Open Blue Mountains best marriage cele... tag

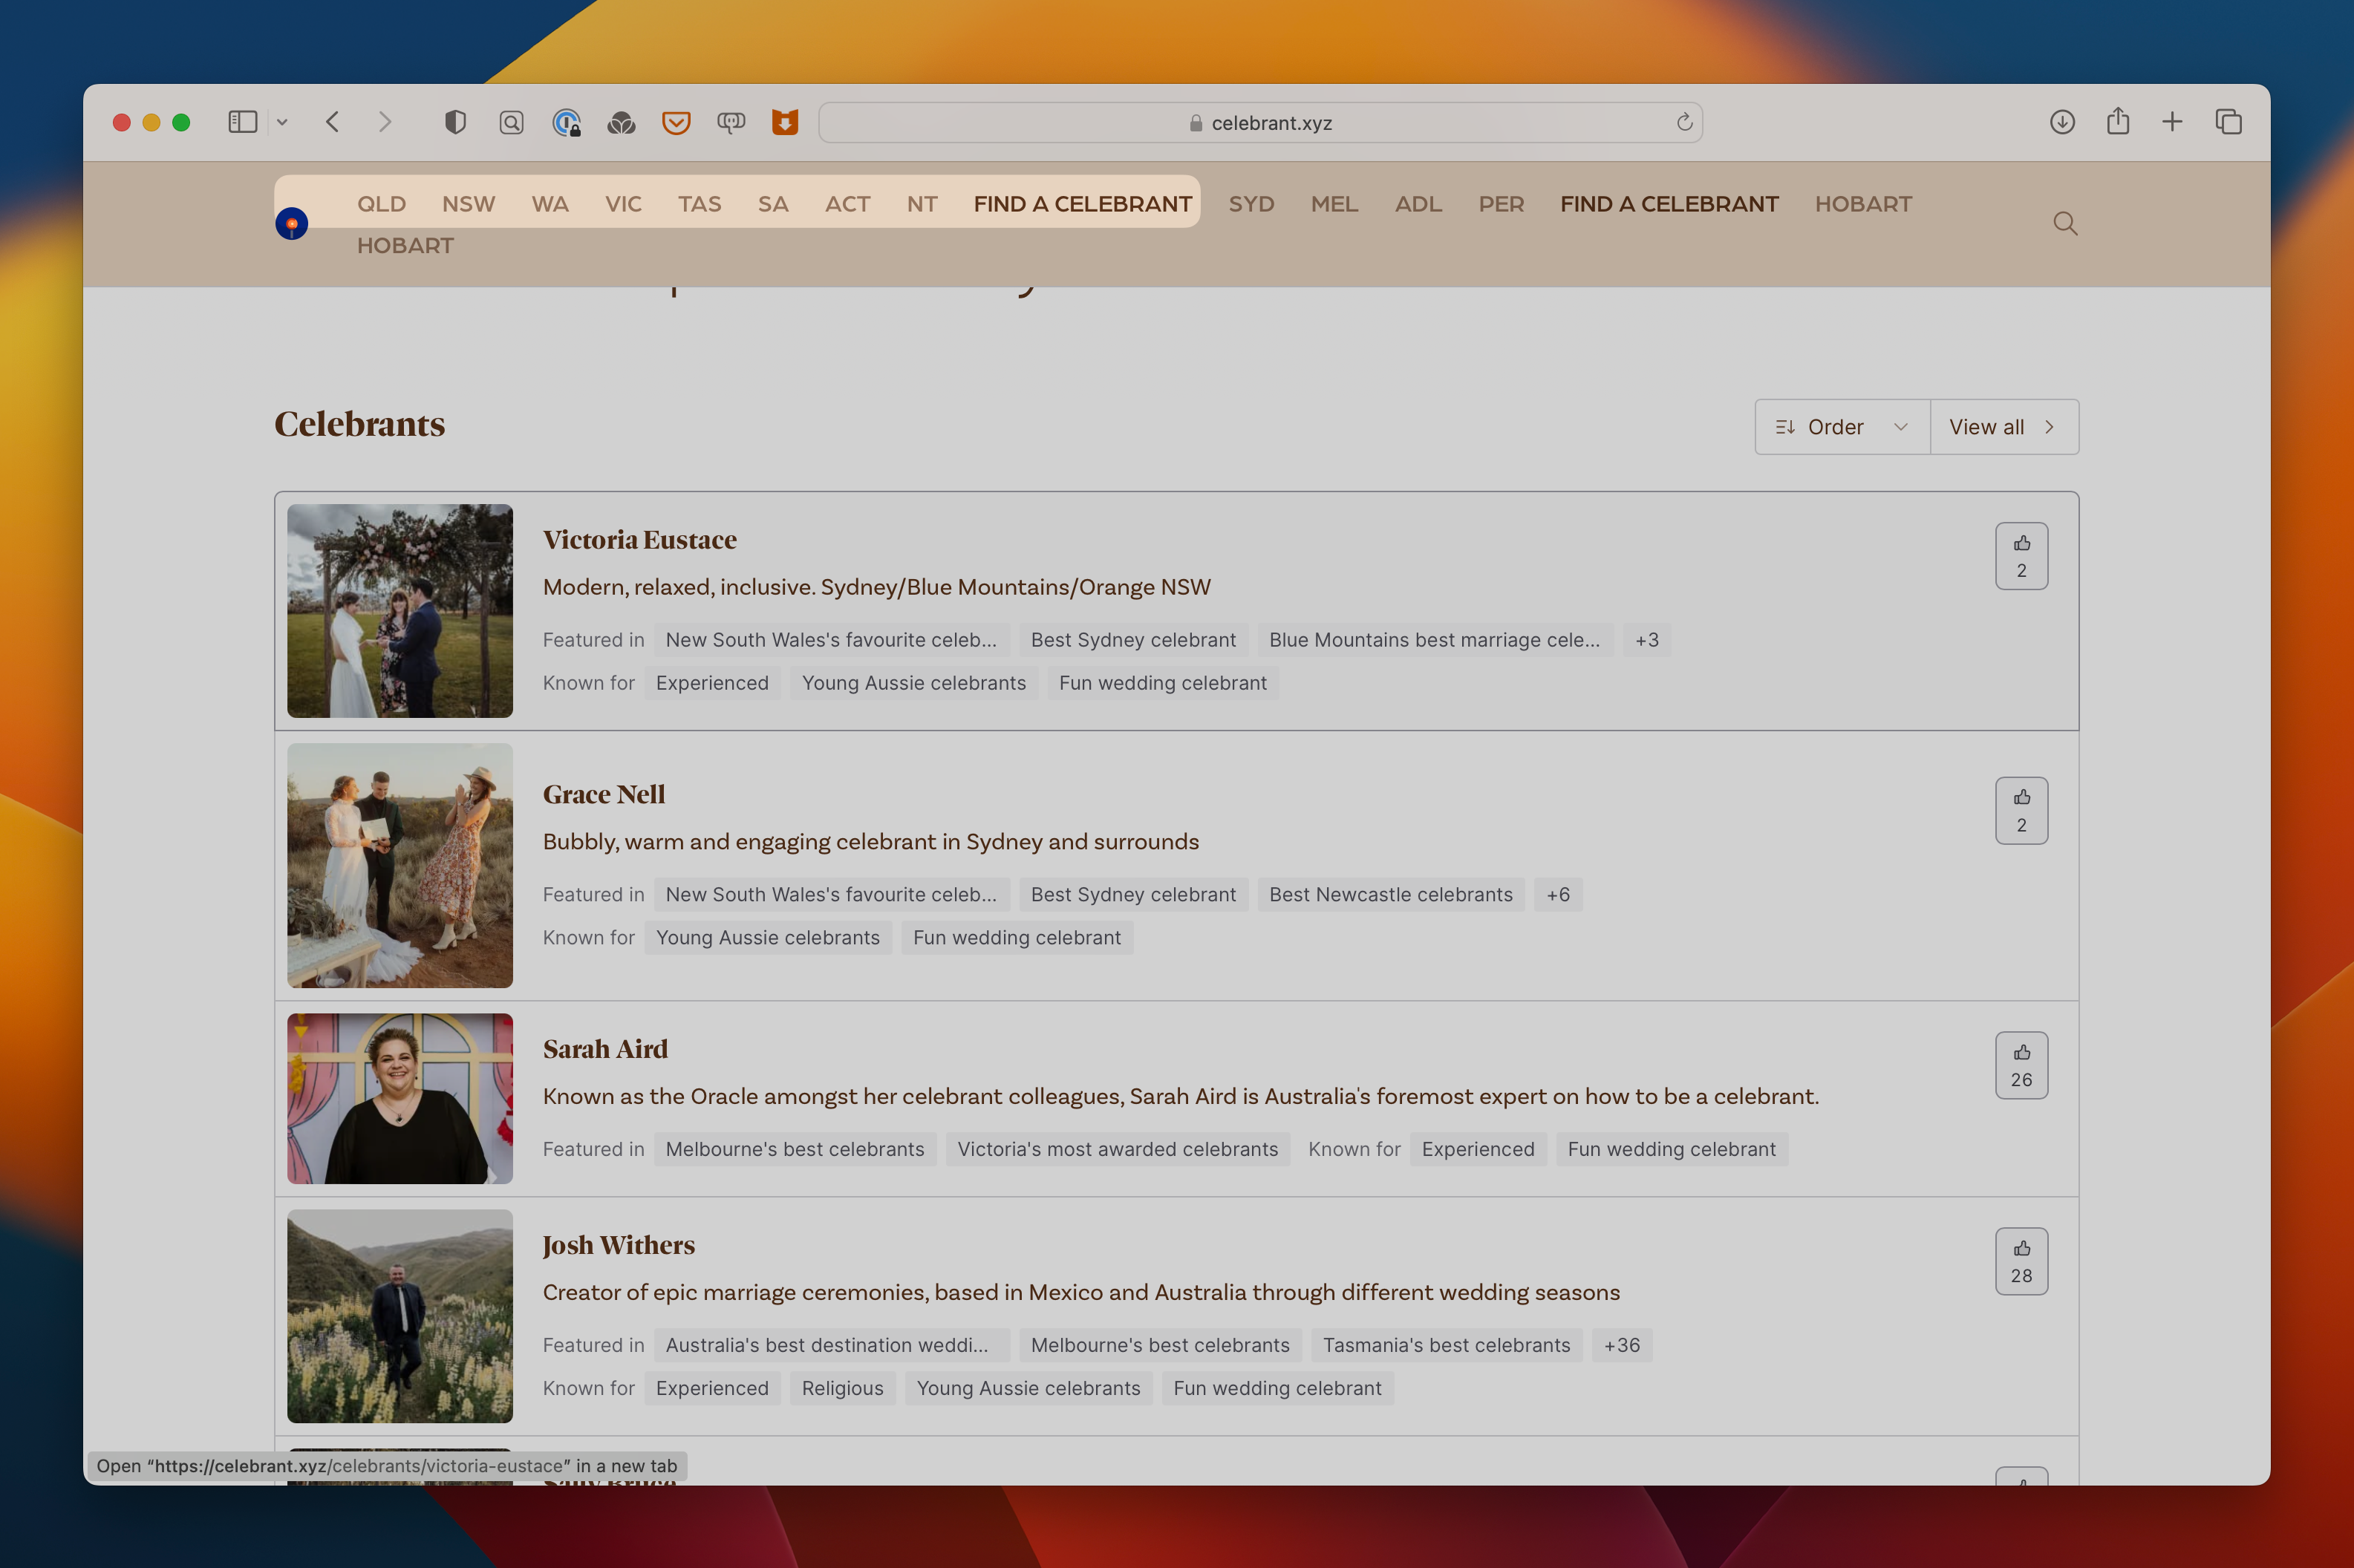point(1434,640)
